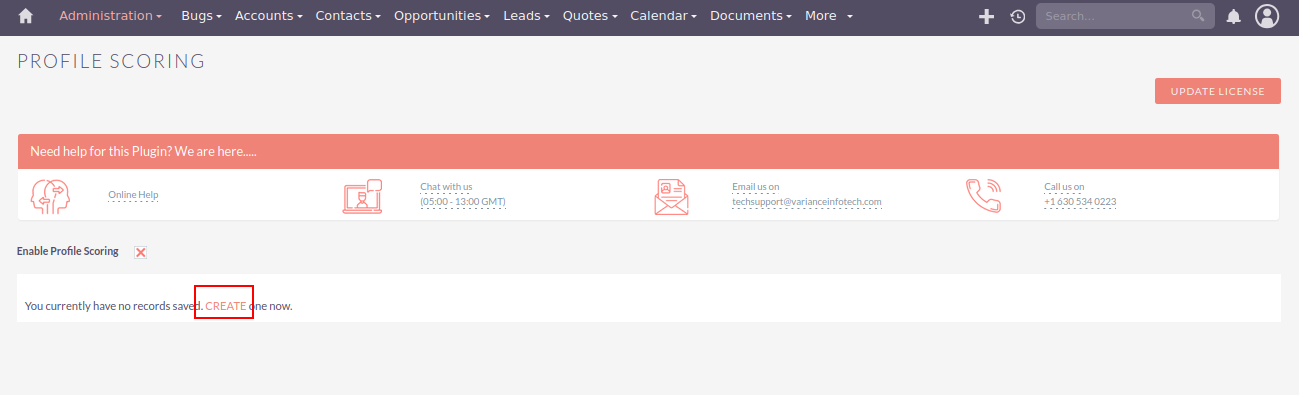Viewport: 1299px width, 395px height.
Task: Click the 'Need help for this Plugin?' banner
Action: pyautogui.click(x=648, y=152)
